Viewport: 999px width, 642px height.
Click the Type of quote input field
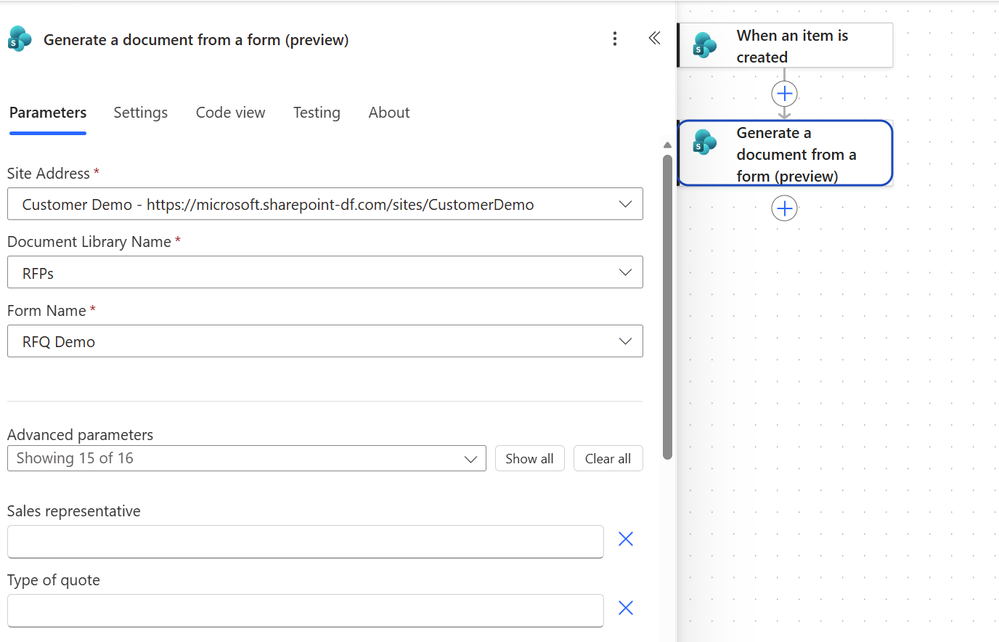coord(305,611)
